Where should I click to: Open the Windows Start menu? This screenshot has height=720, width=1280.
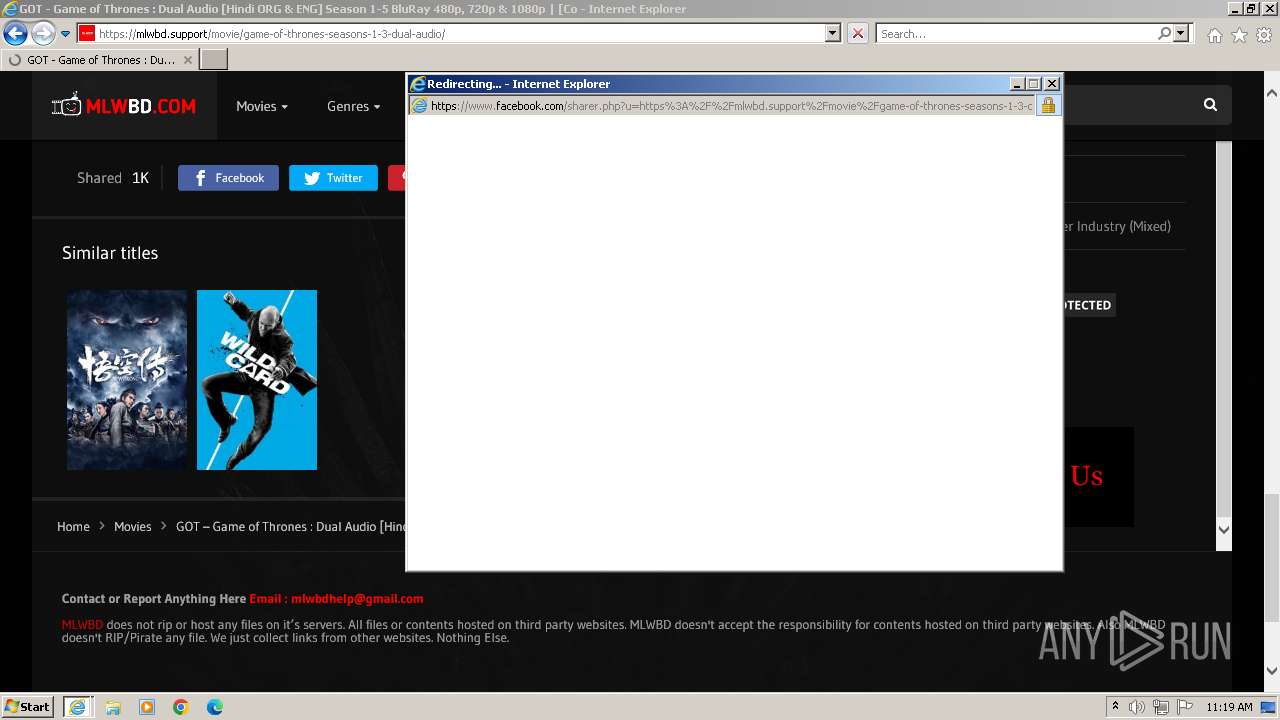[27, 706]
